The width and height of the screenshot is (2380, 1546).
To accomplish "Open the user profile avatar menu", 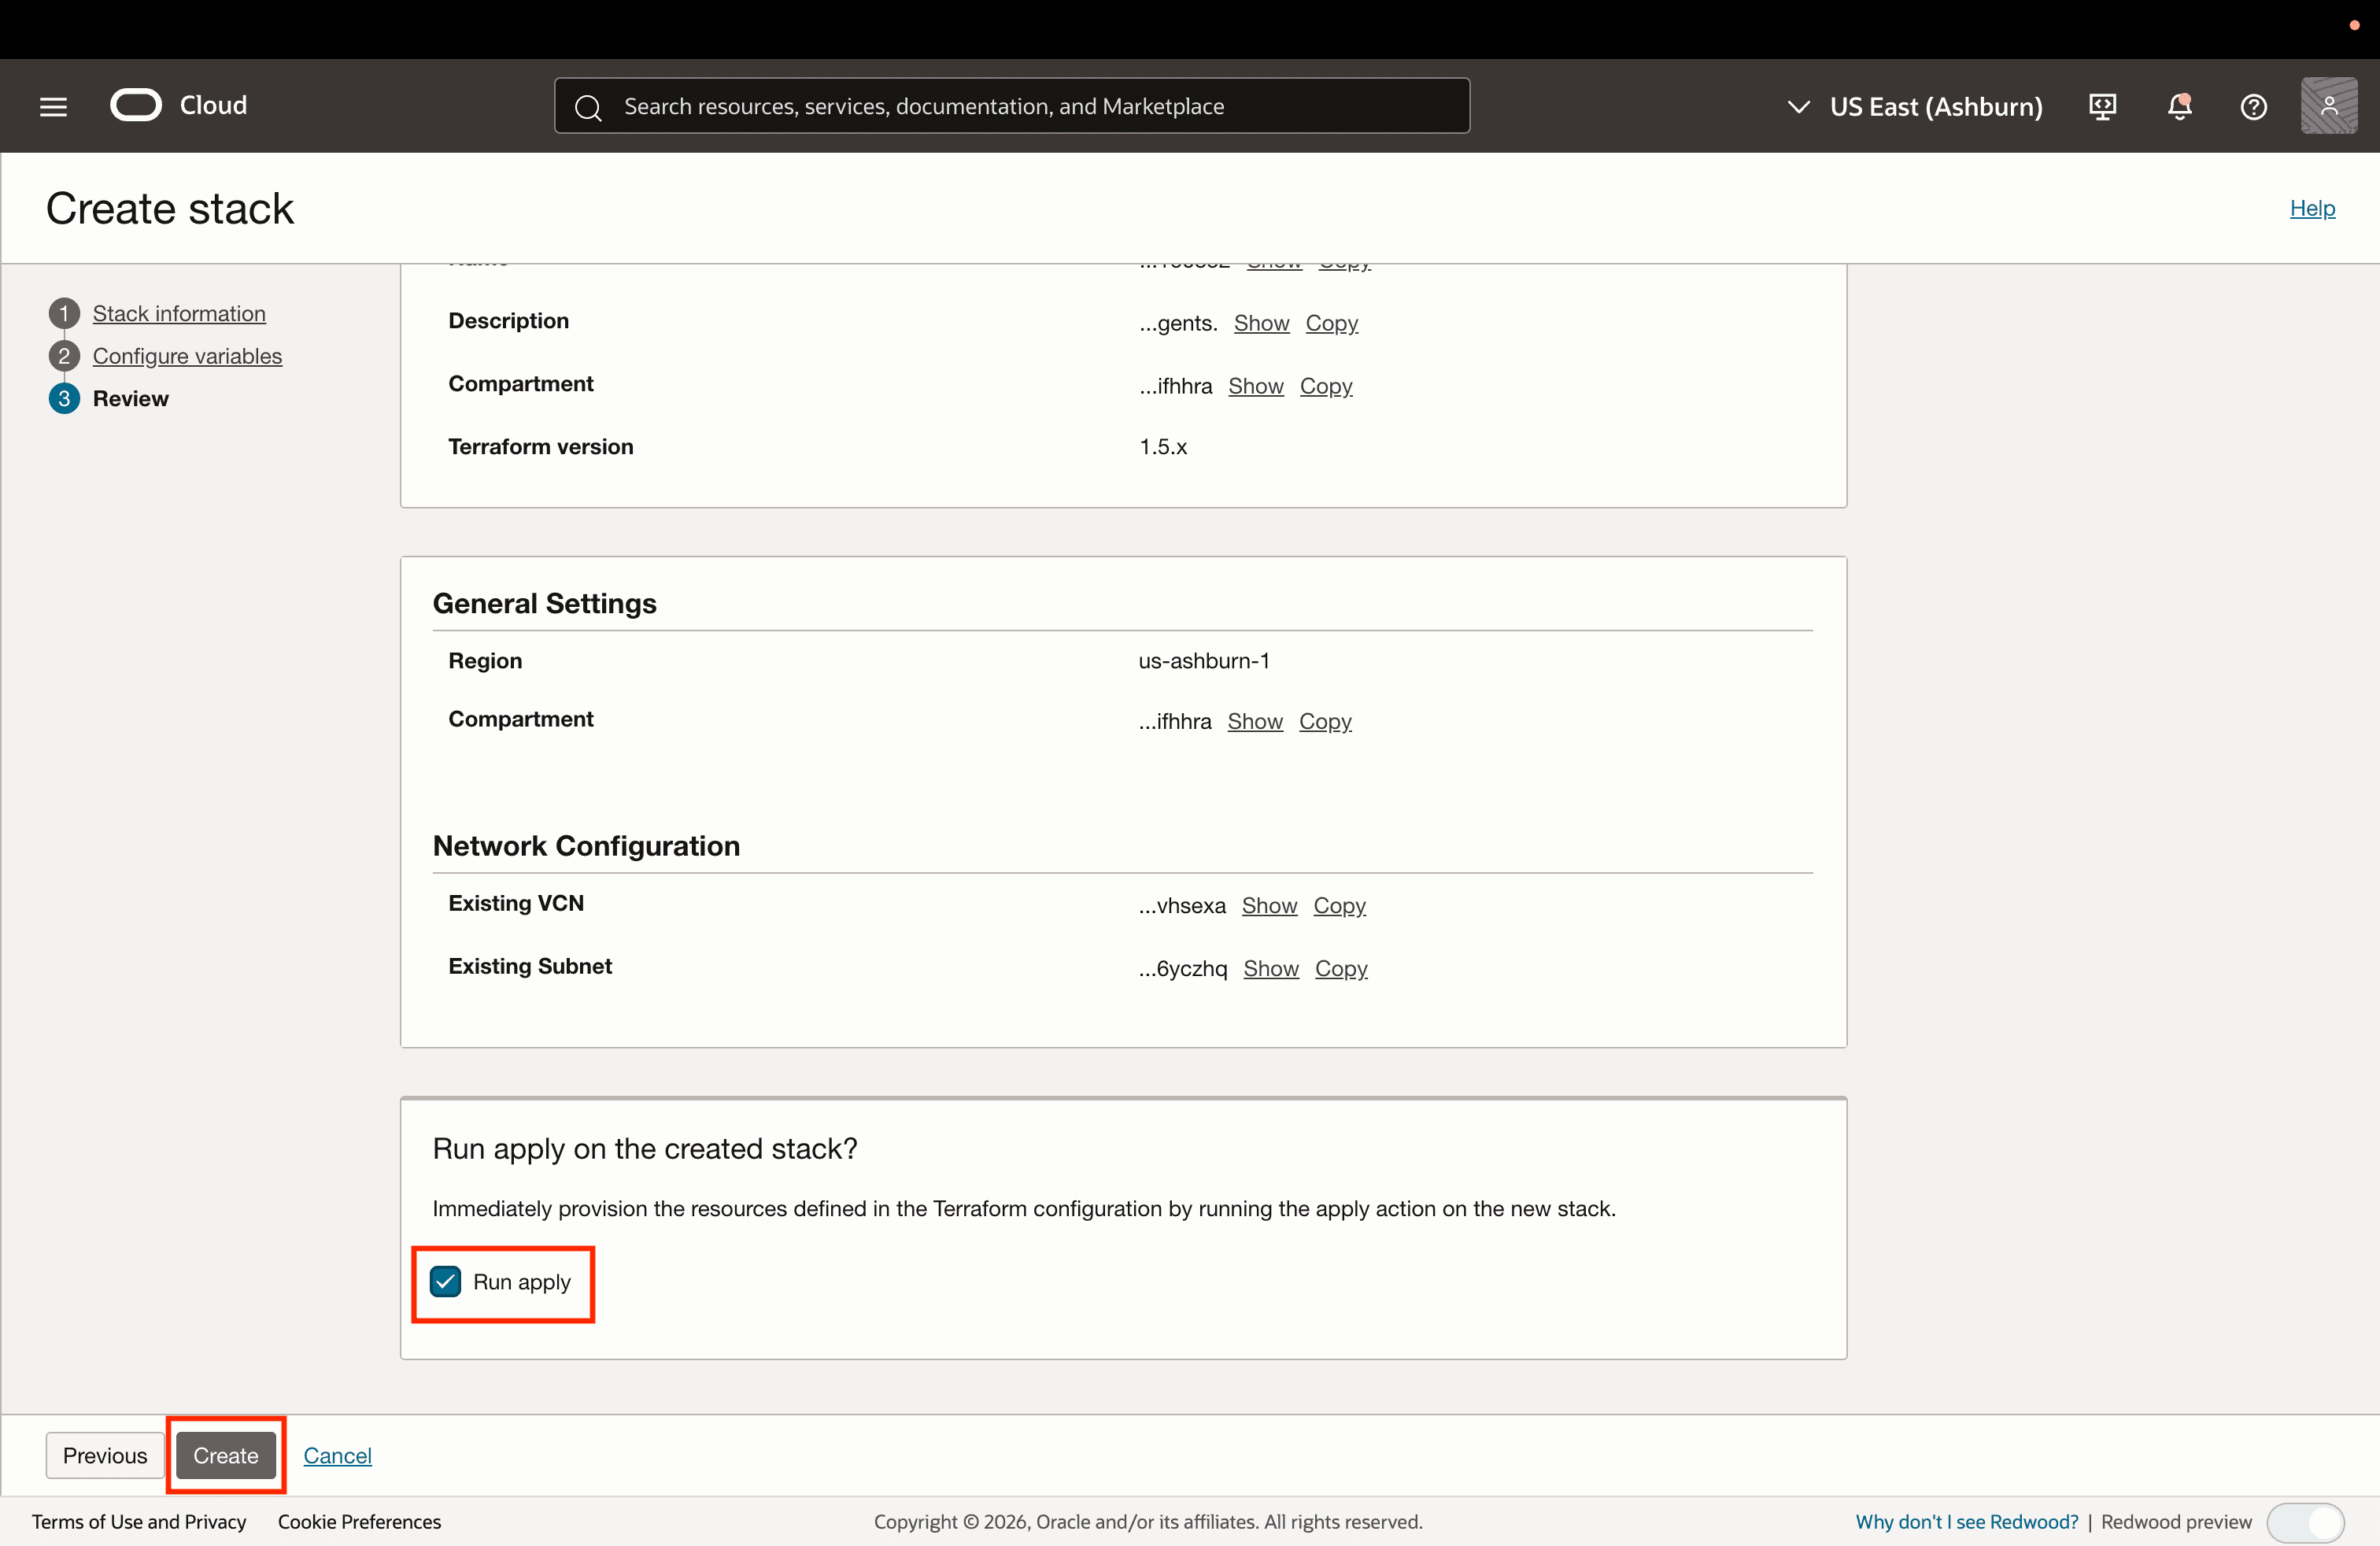I will click(2330, 106).
